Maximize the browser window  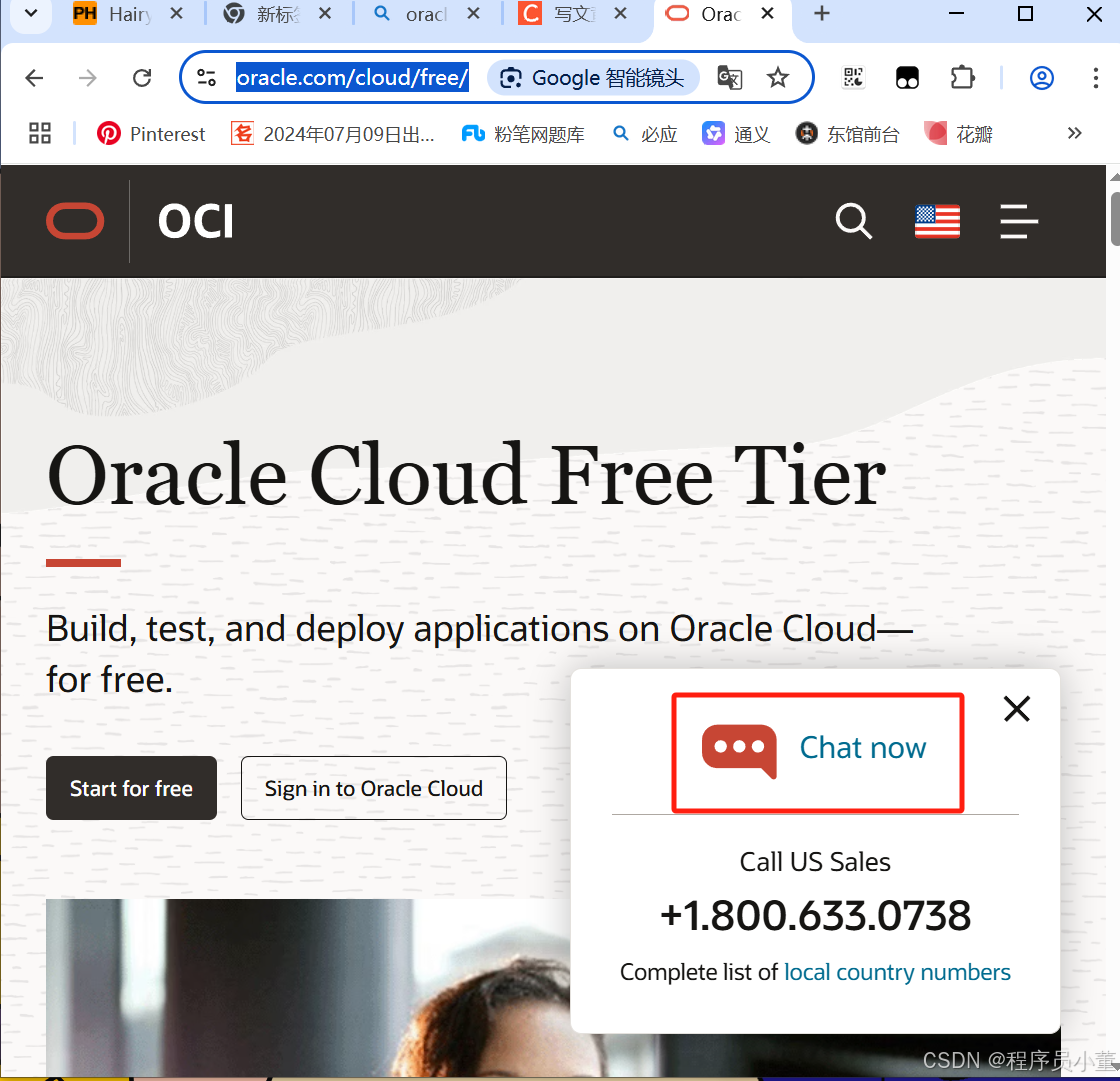coord(1025,14)
